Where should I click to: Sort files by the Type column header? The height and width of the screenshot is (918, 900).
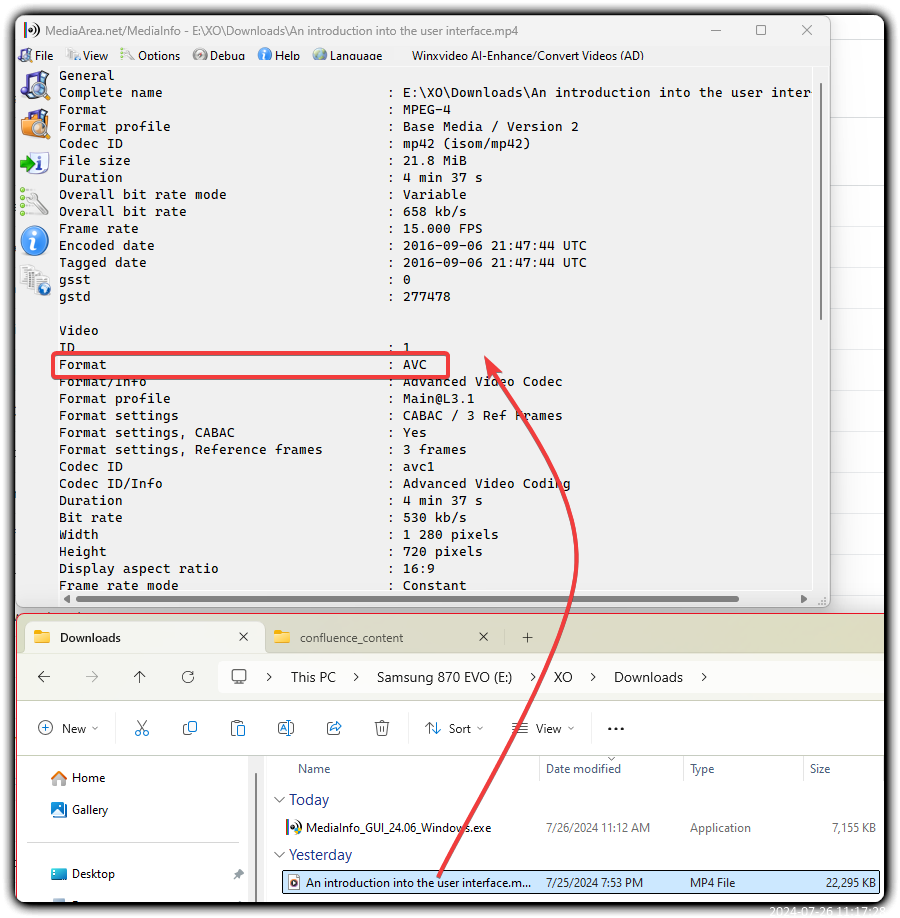pos(702,769)
